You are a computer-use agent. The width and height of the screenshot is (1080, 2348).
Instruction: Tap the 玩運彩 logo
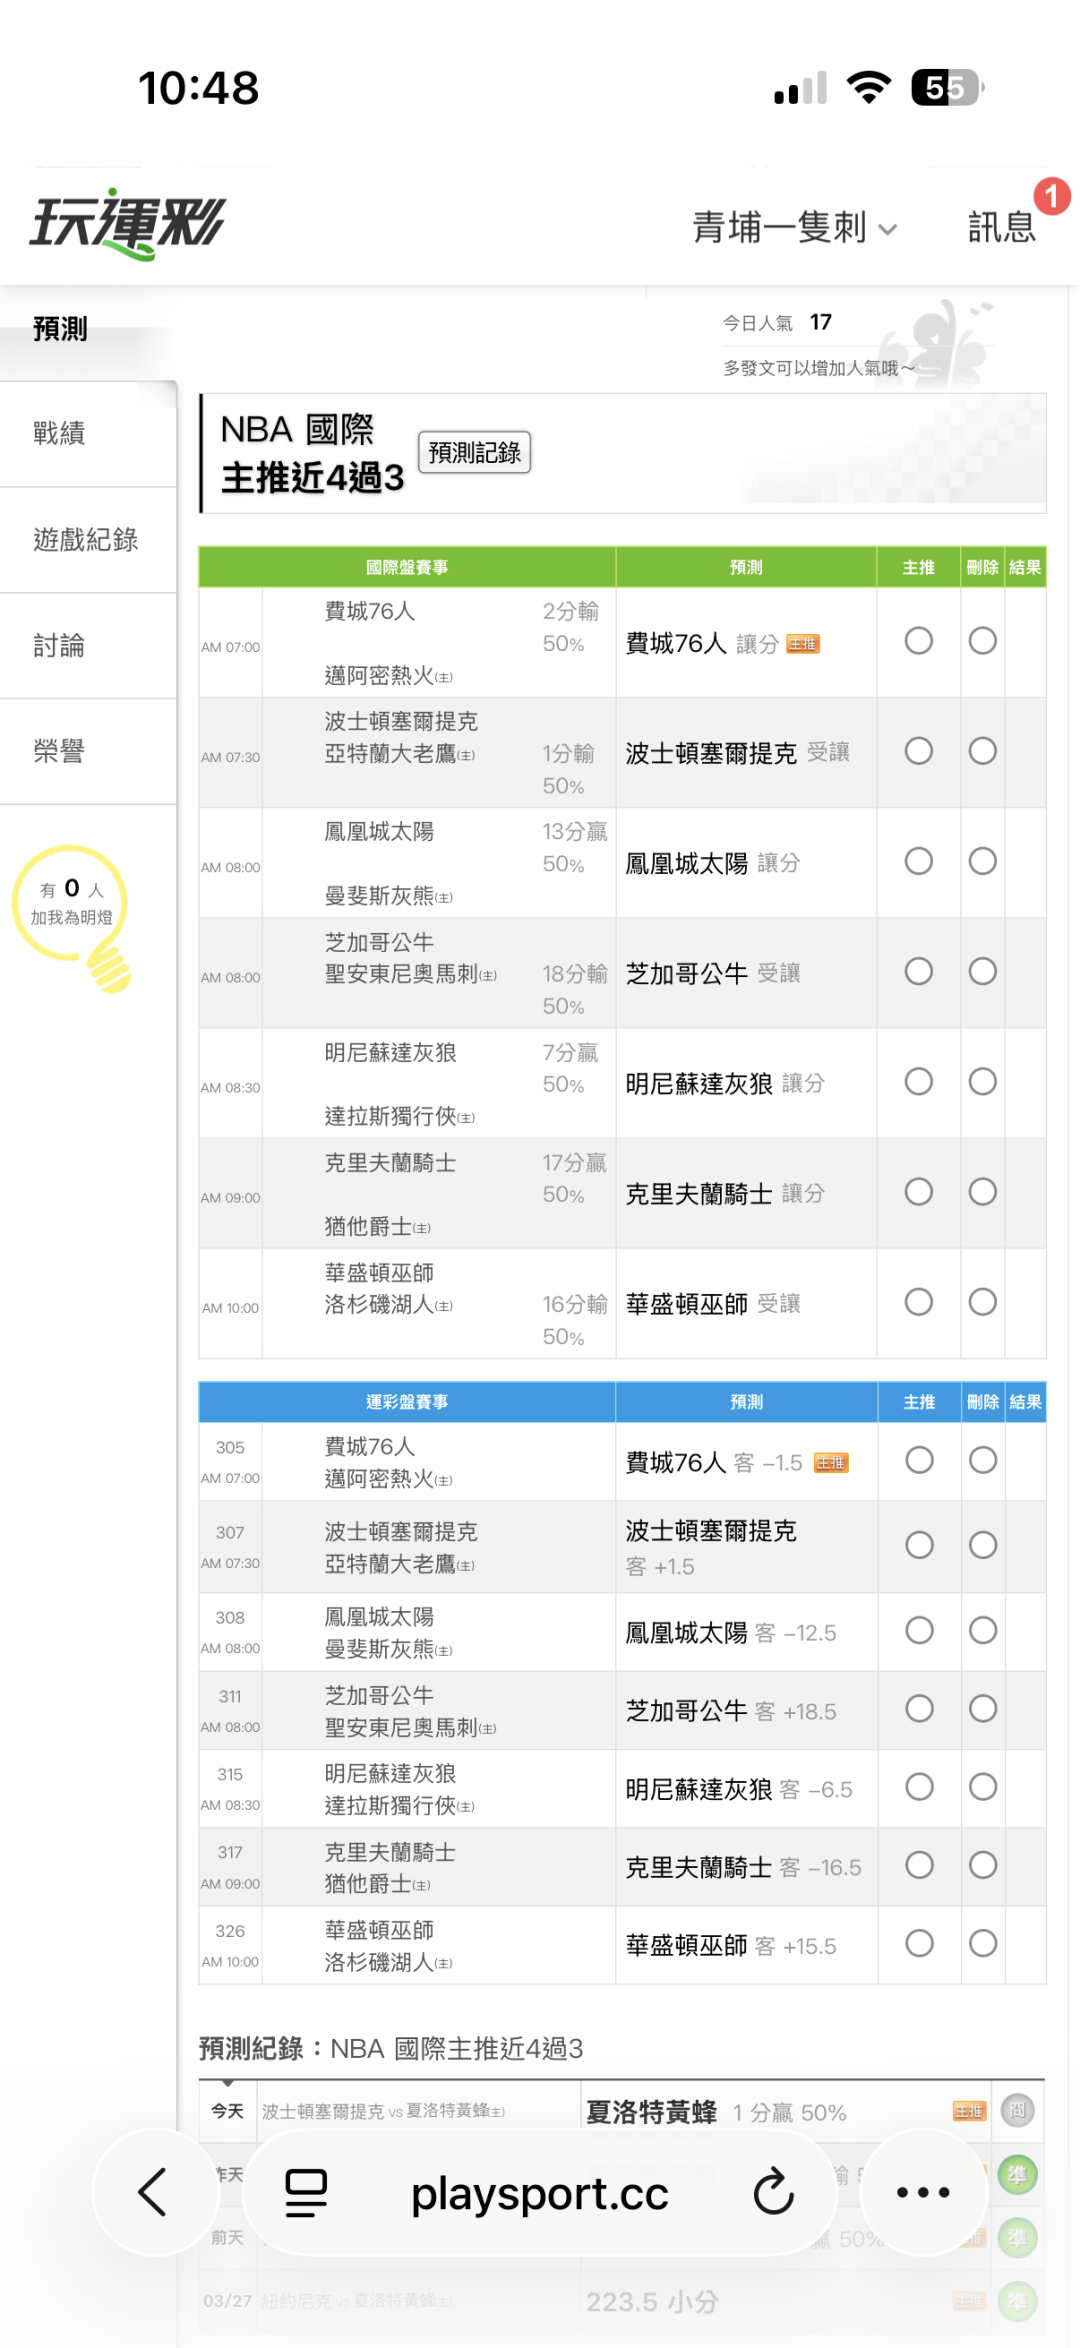coord(128,224)
